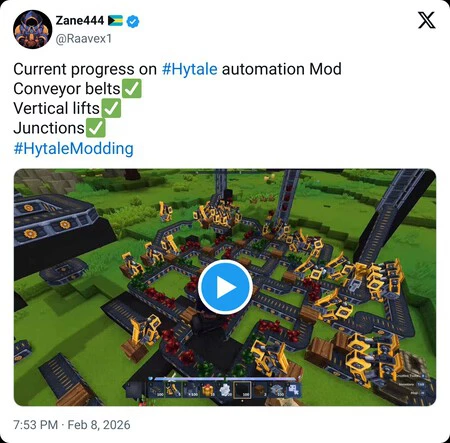Click the @Raavex1 handle
This screenshot has width=450, height=443.
83,39
